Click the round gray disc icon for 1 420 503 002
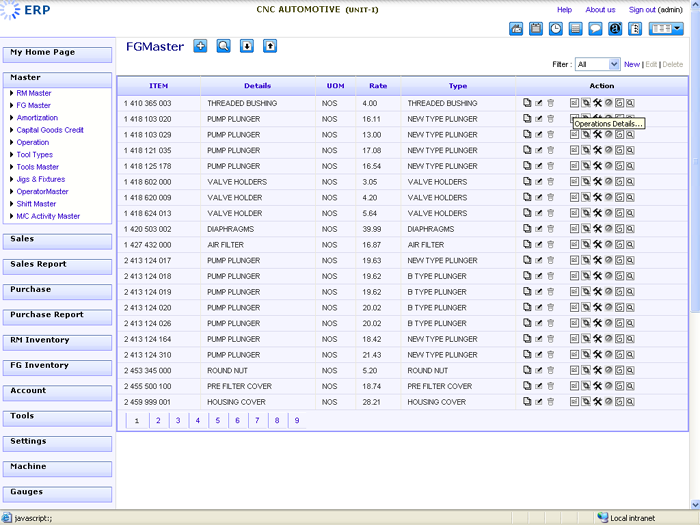The height and width of the screenshot is (525, 700). (x=608, y=229)
